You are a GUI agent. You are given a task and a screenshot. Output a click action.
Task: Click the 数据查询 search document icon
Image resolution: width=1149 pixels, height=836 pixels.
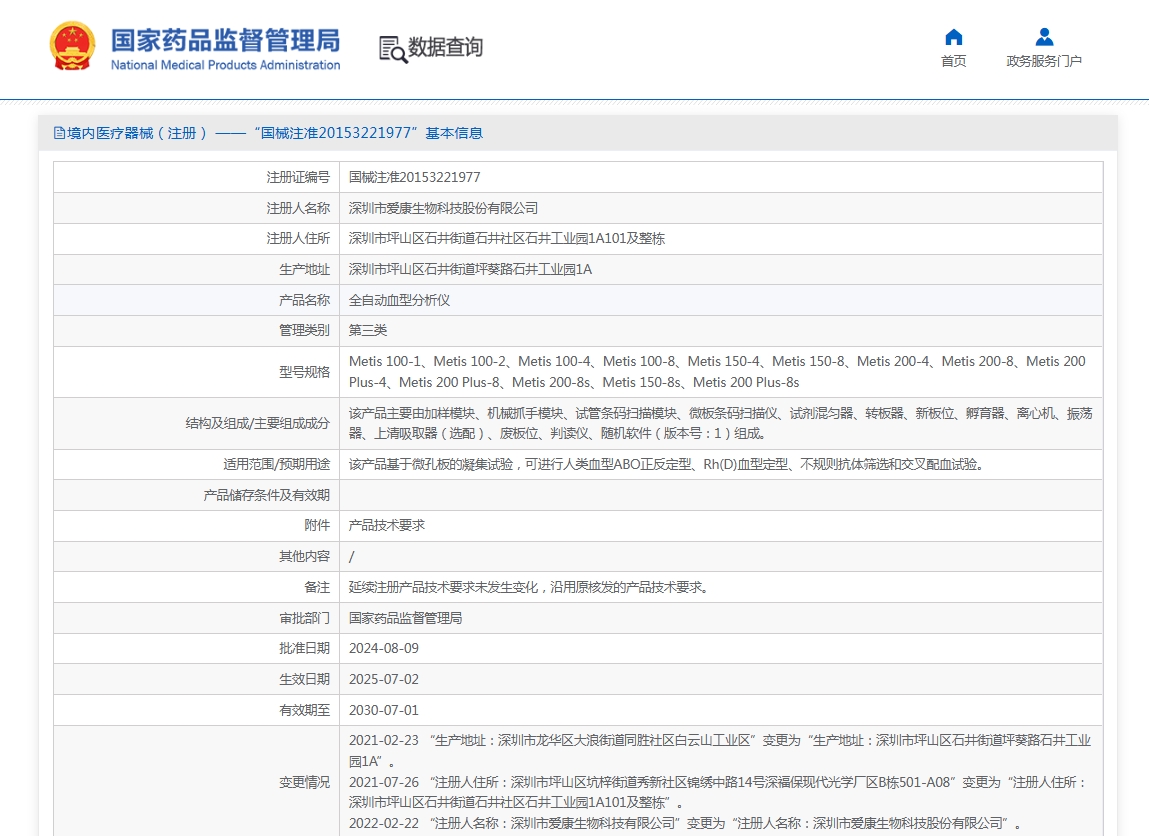393,49
